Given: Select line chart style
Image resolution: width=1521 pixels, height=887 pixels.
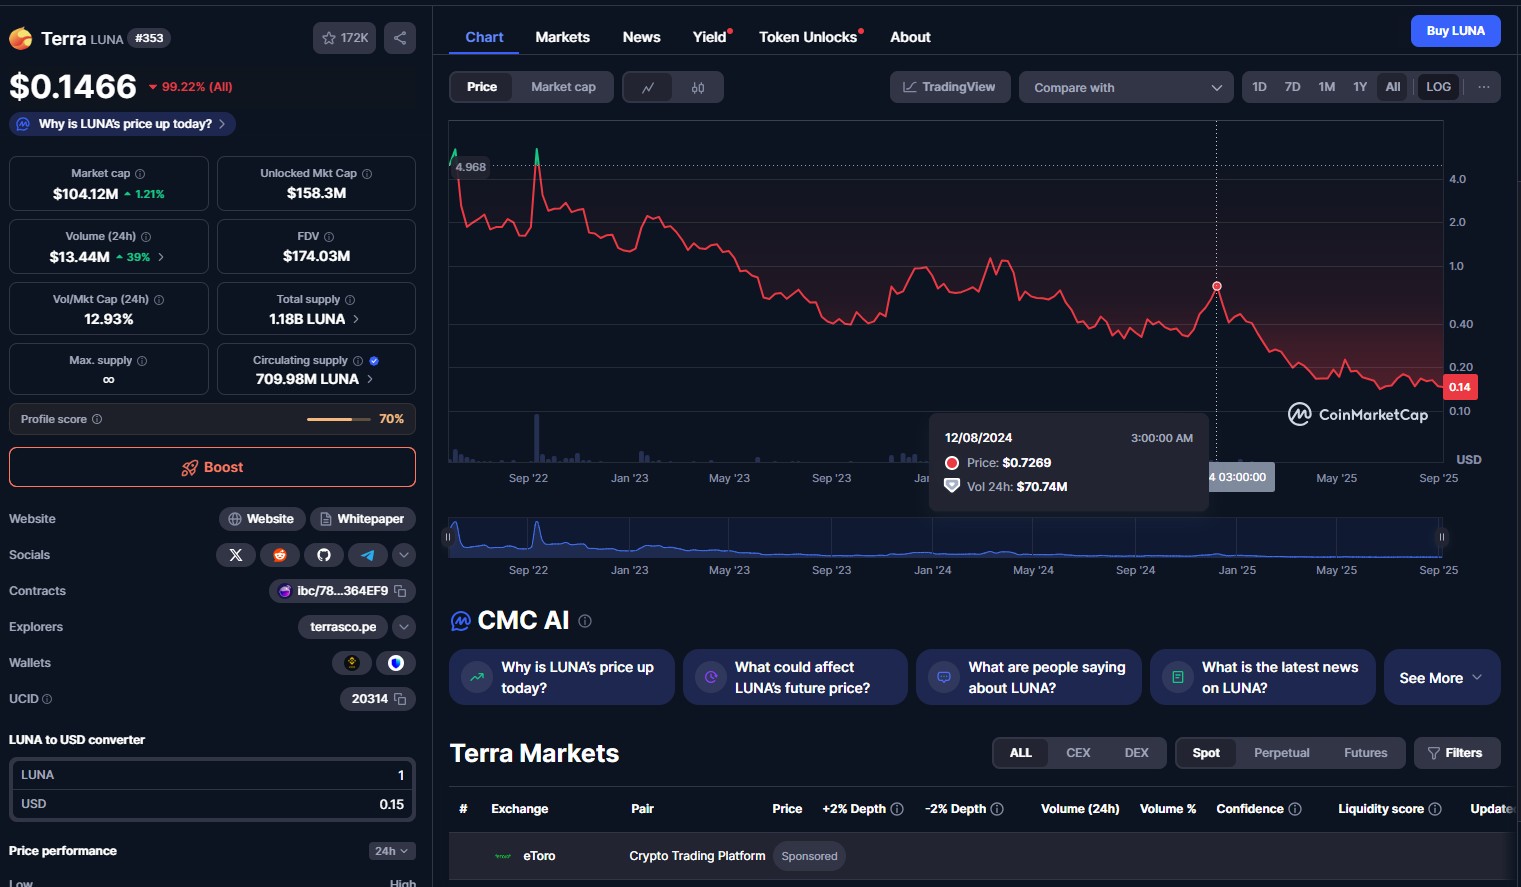Looking at the screenshot, I should (648, 88).
